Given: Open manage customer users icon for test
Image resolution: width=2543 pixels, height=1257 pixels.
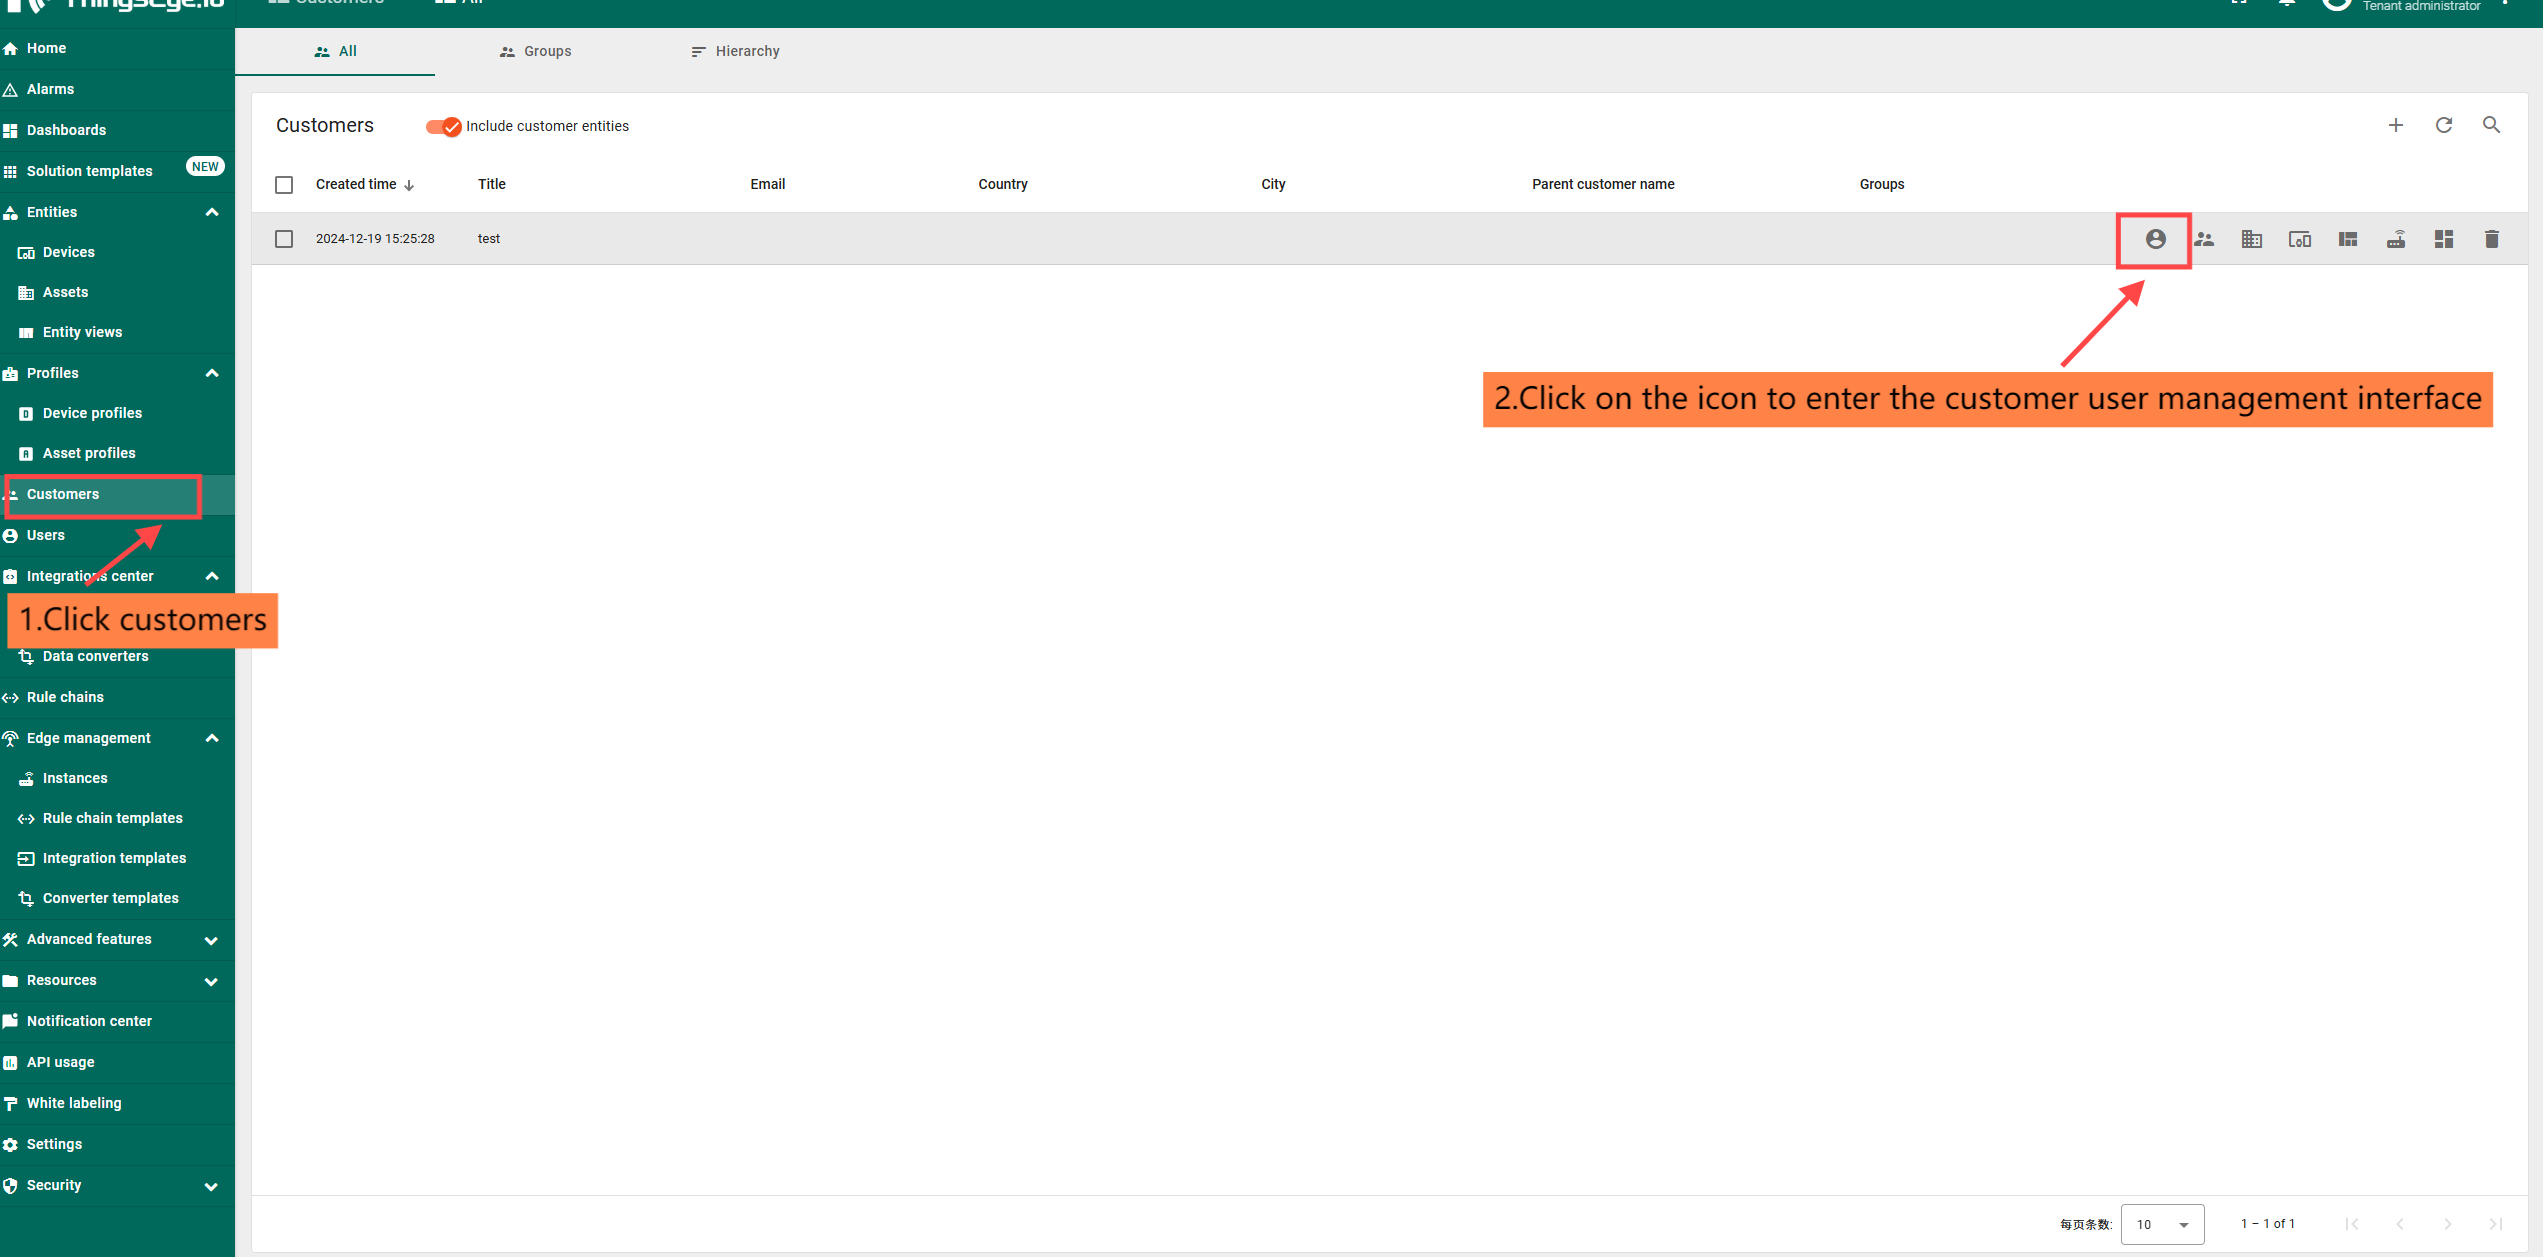Looking at the screenshot, I should [2155, 239].
